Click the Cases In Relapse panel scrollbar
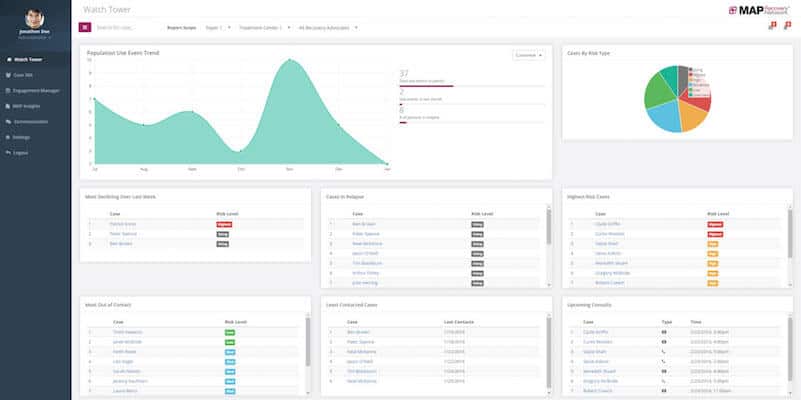801x400 pixels. pos(549,227)
